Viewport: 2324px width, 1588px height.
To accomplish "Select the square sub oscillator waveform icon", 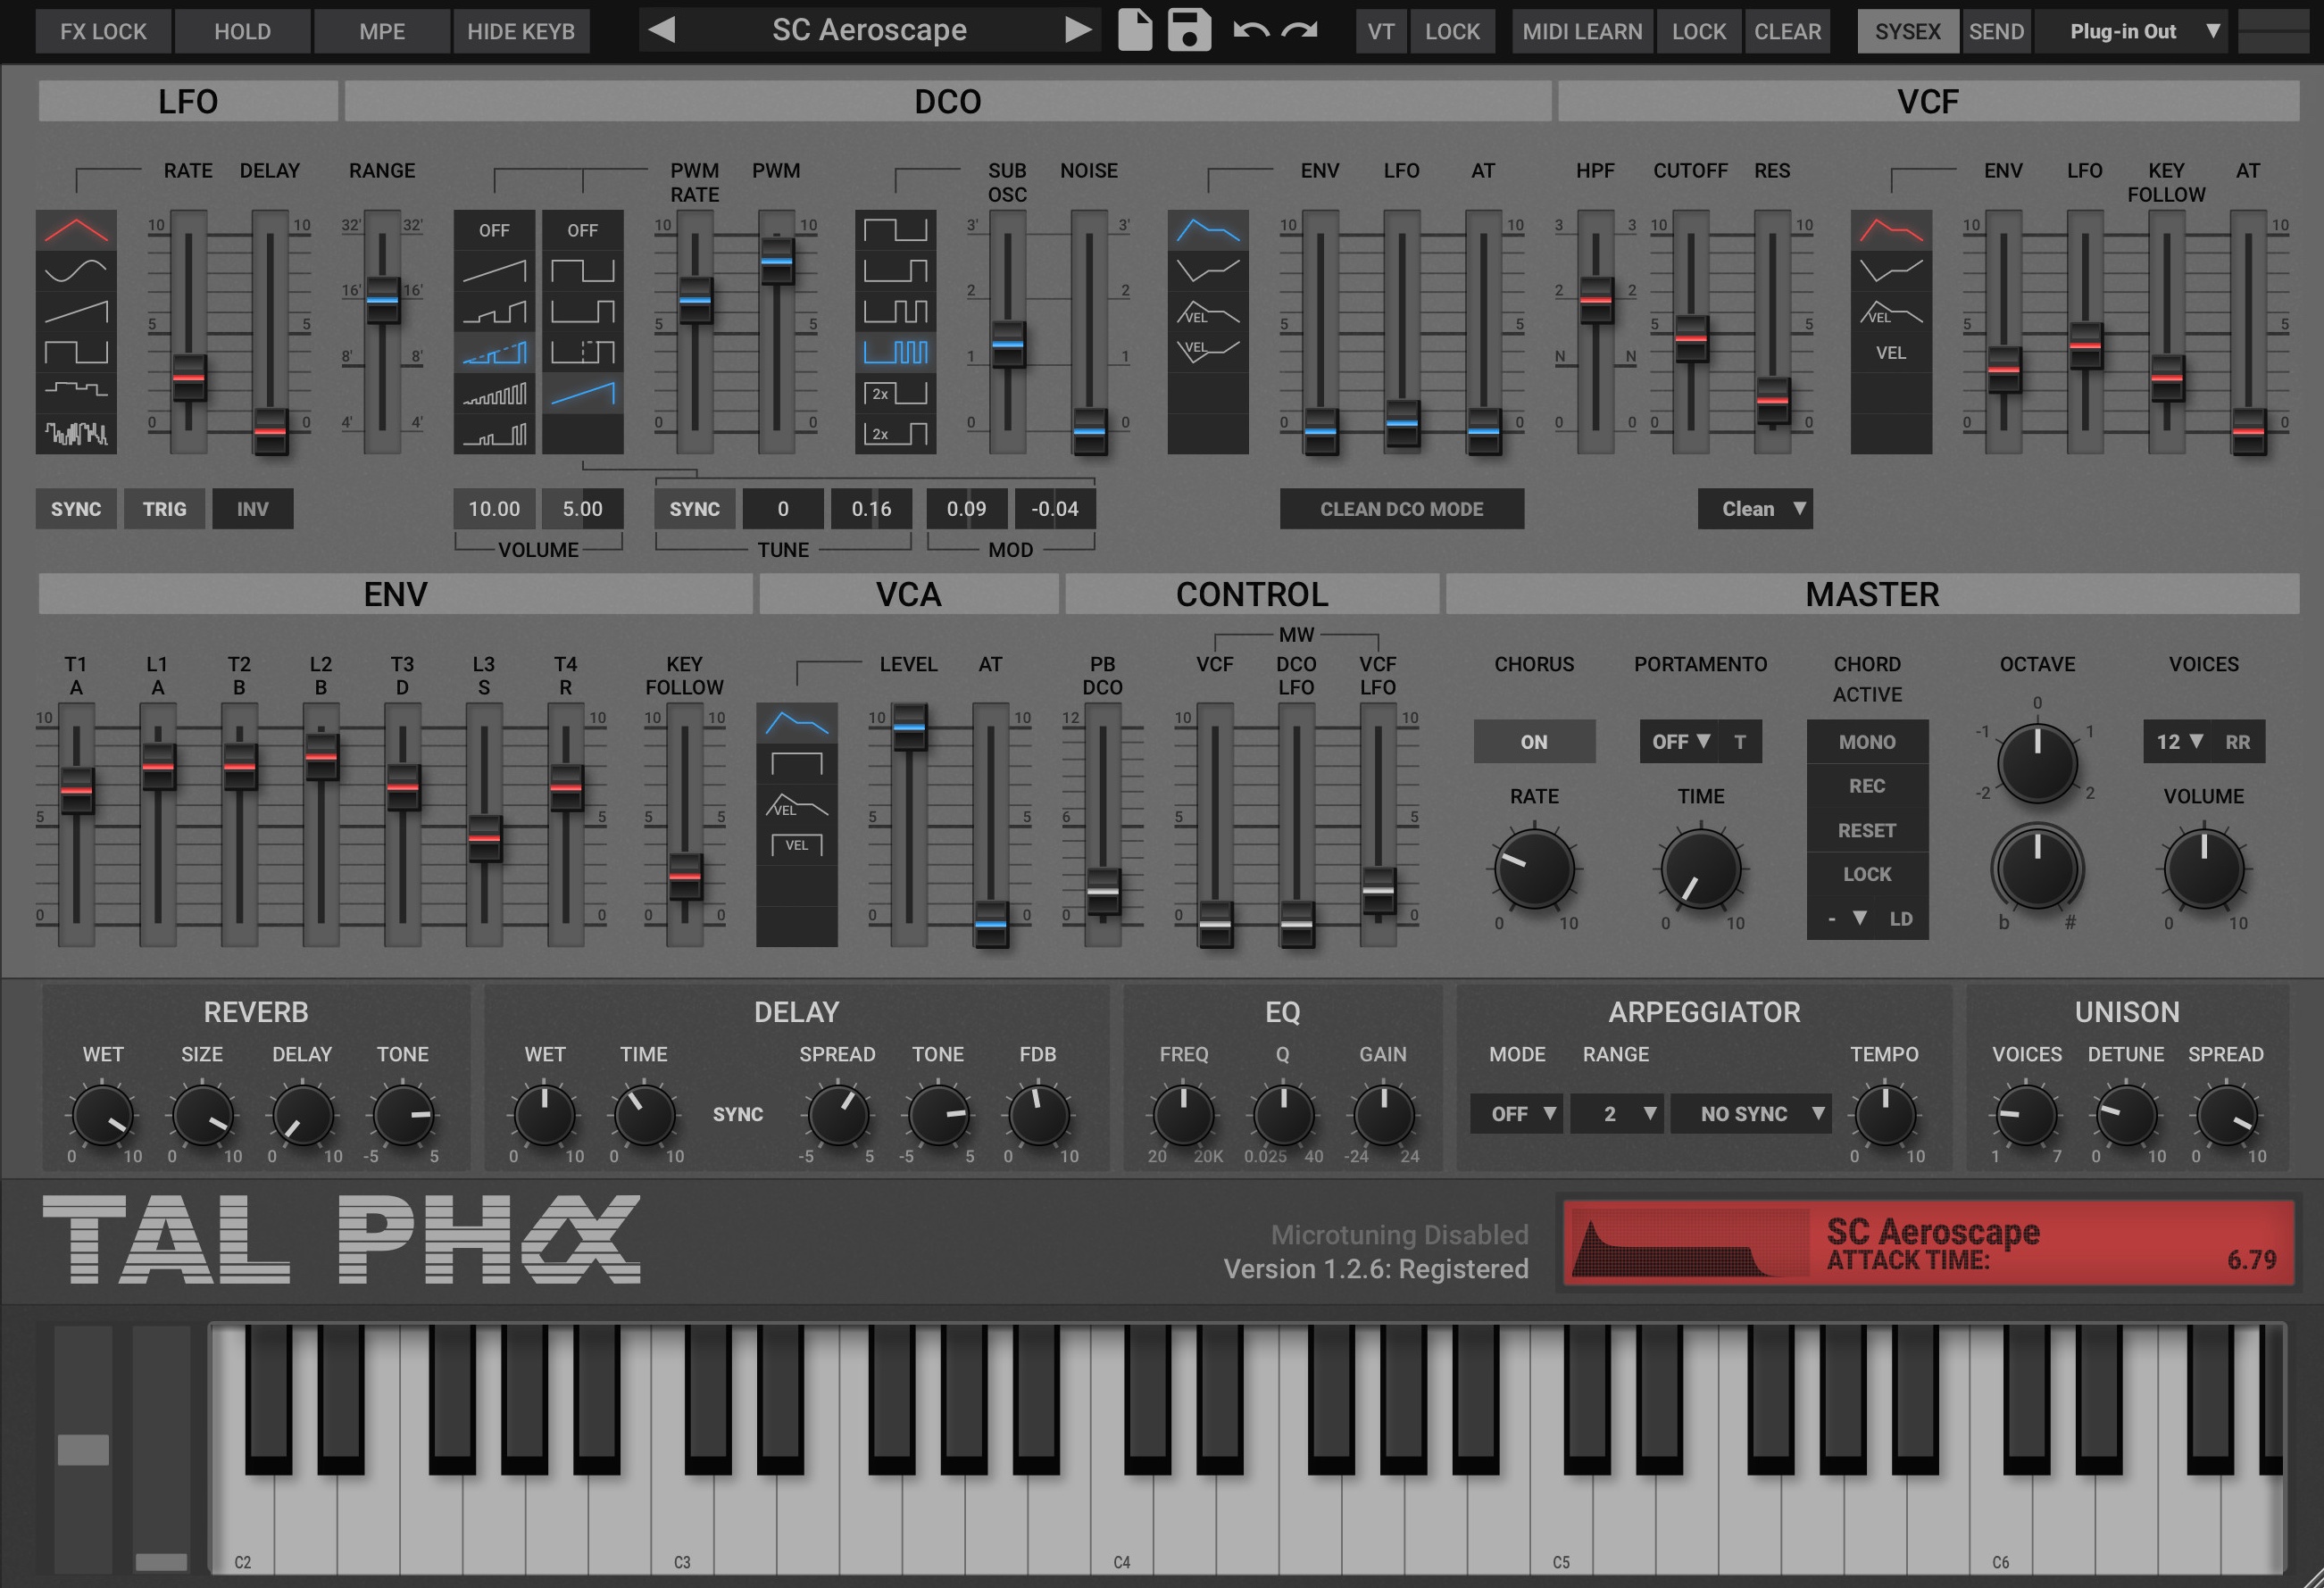I will tap(895, 232).
